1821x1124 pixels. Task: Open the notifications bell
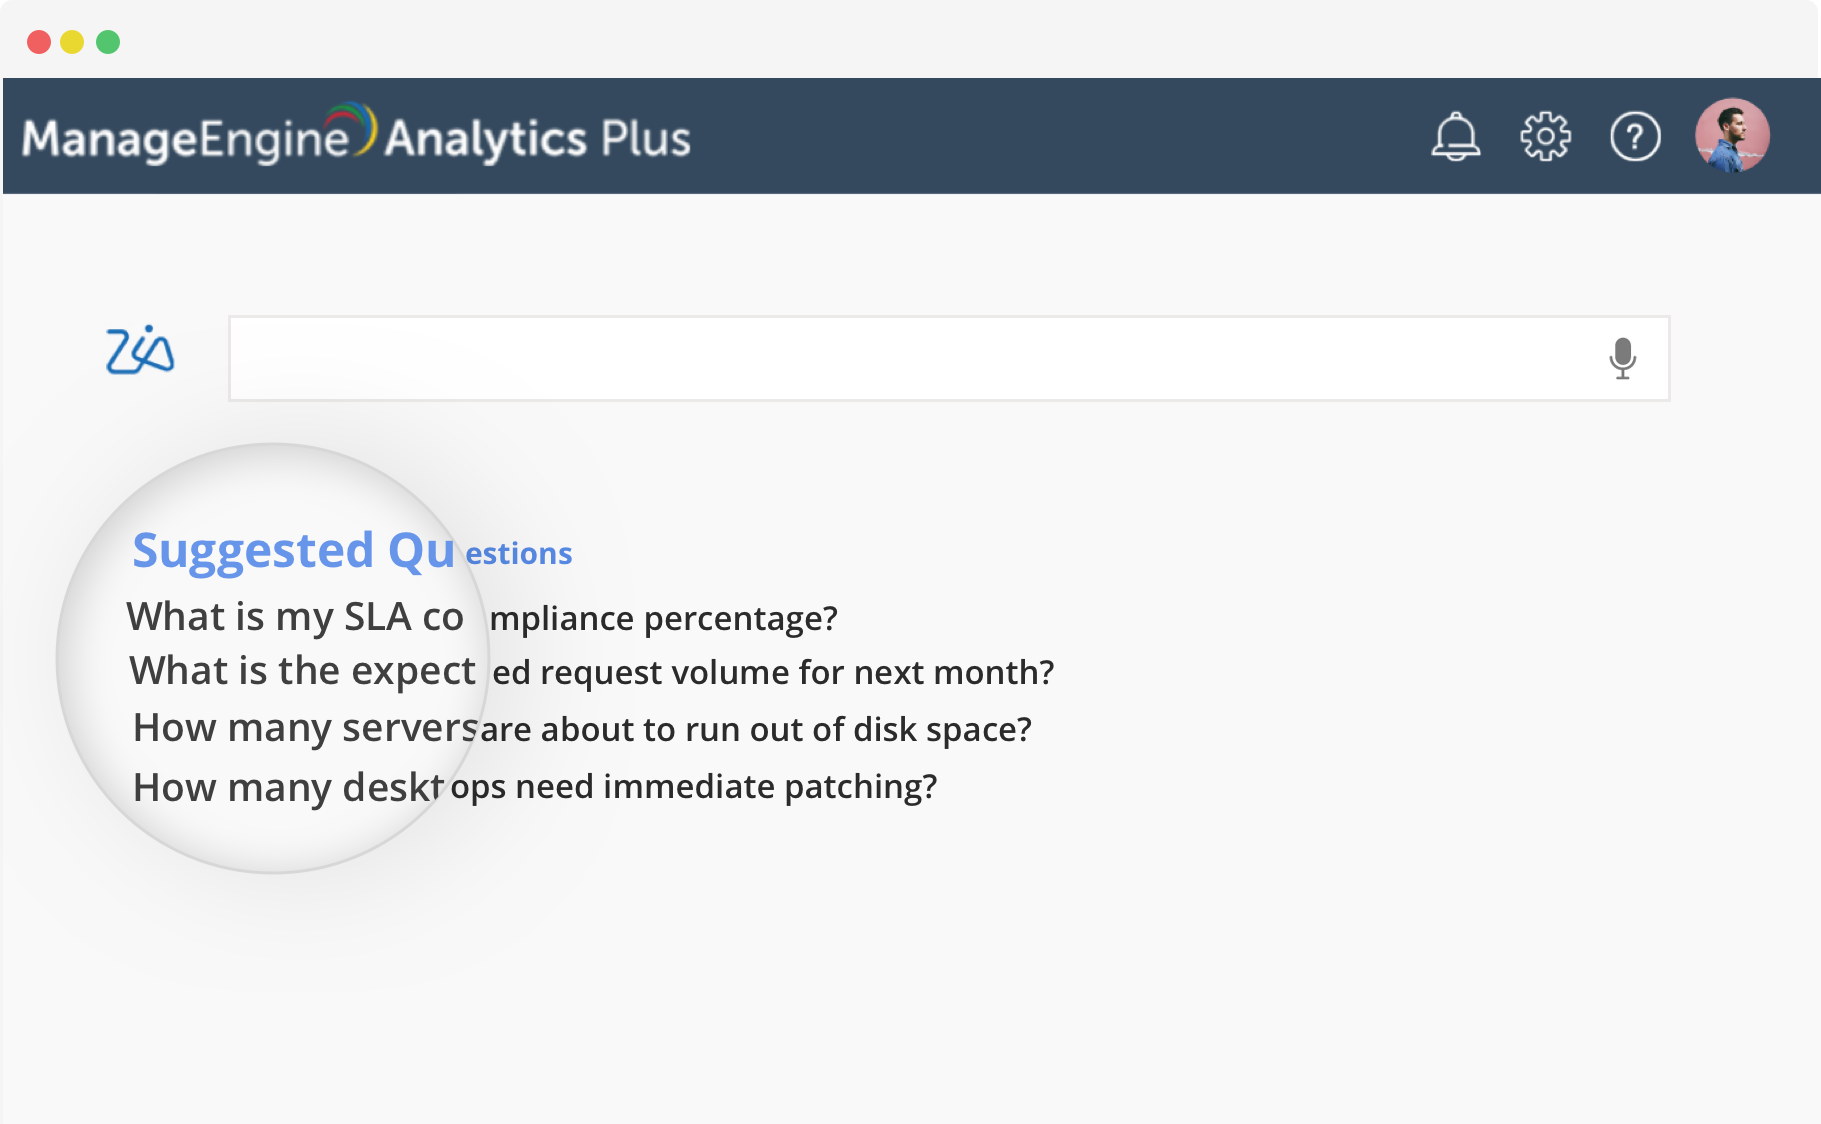(1455, 136)
